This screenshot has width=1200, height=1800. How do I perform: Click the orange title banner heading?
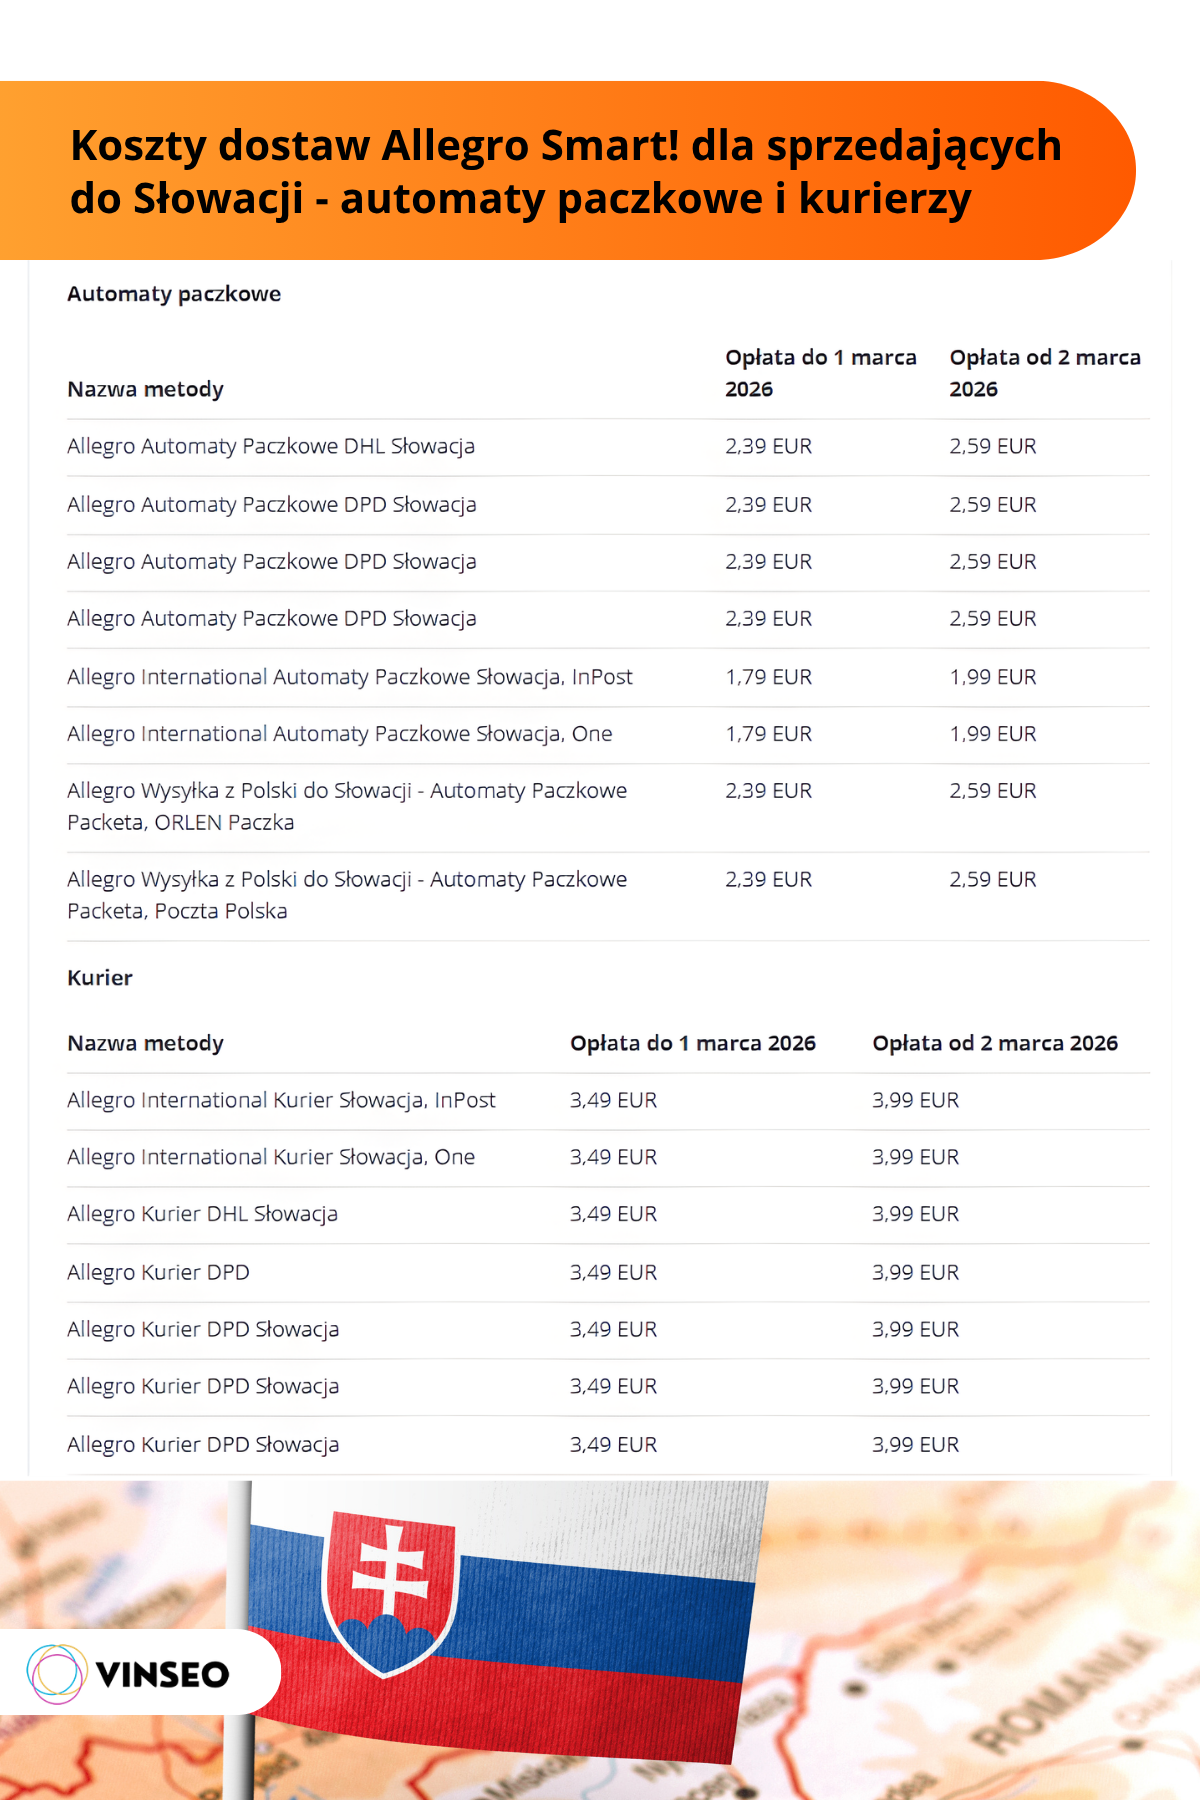point(565,171)
